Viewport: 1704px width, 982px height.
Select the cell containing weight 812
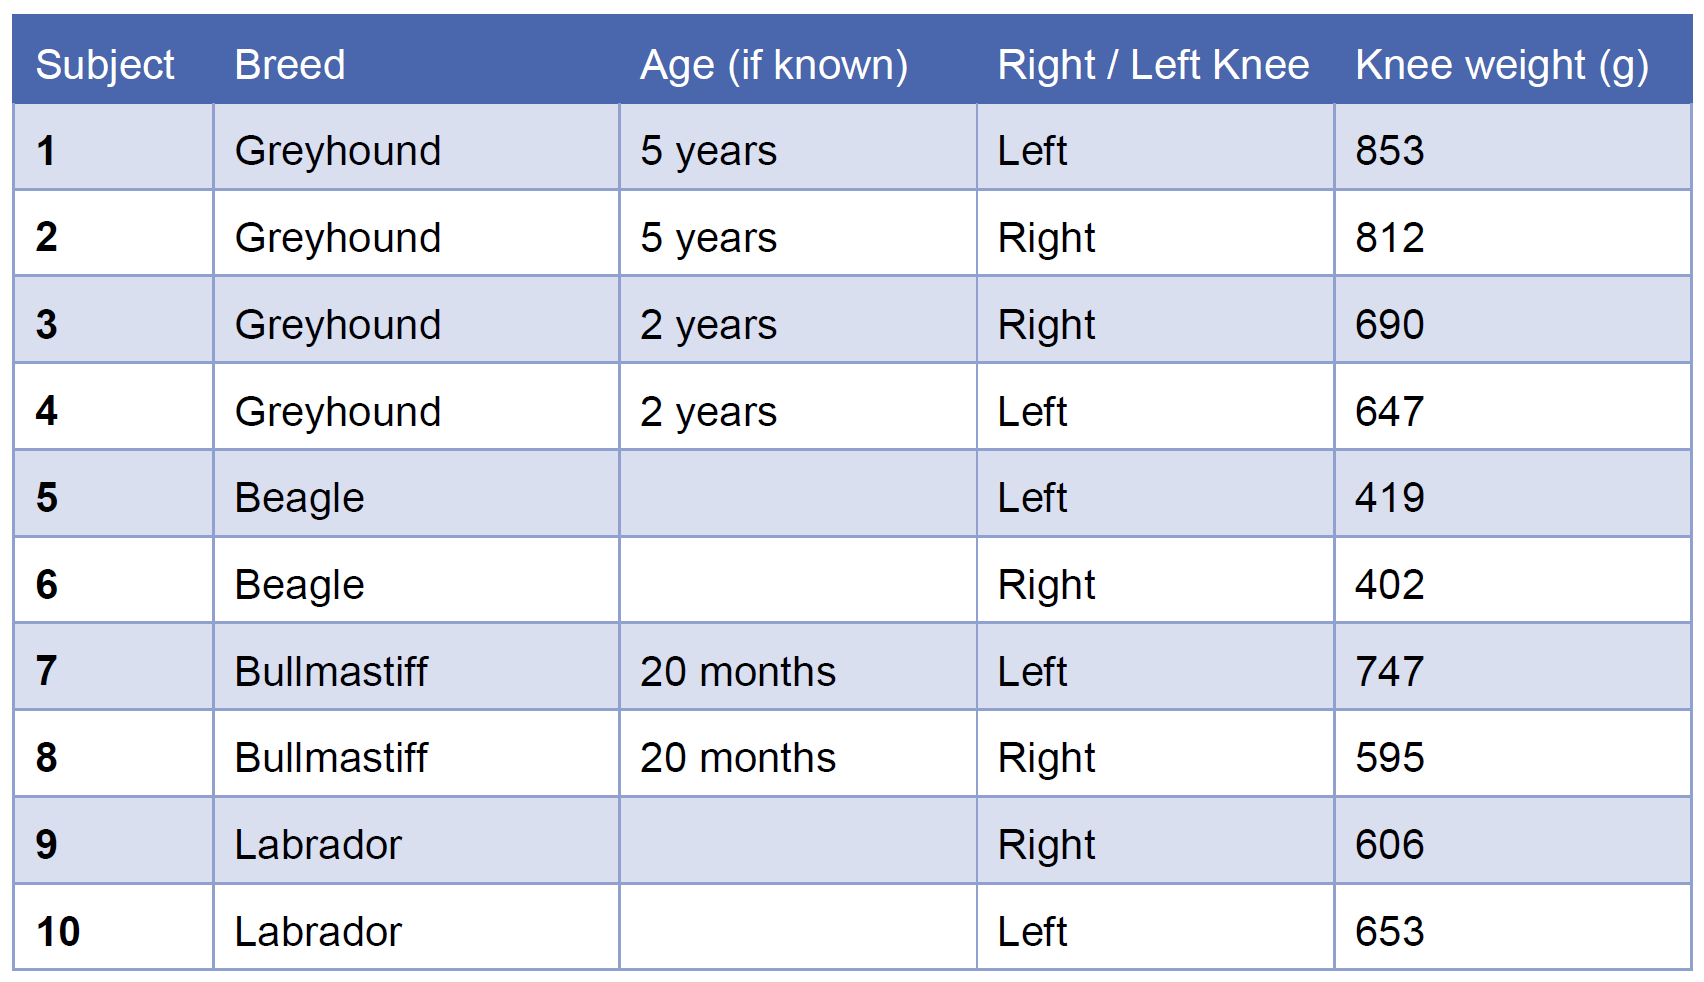[x=1390, y=238]
